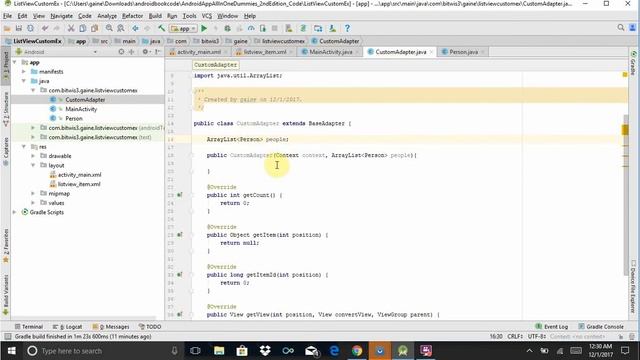Click the Windows search box
The height and width of the screenshot is (360, 640).
click(102, 351)
